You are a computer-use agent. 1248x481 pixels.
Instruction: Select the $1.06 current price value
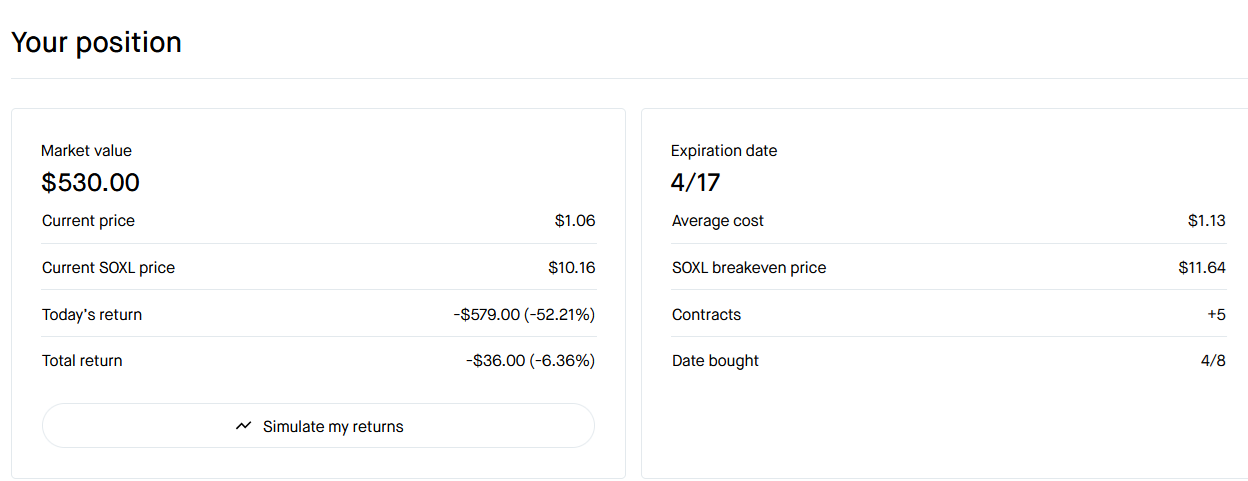coord(575,221)
